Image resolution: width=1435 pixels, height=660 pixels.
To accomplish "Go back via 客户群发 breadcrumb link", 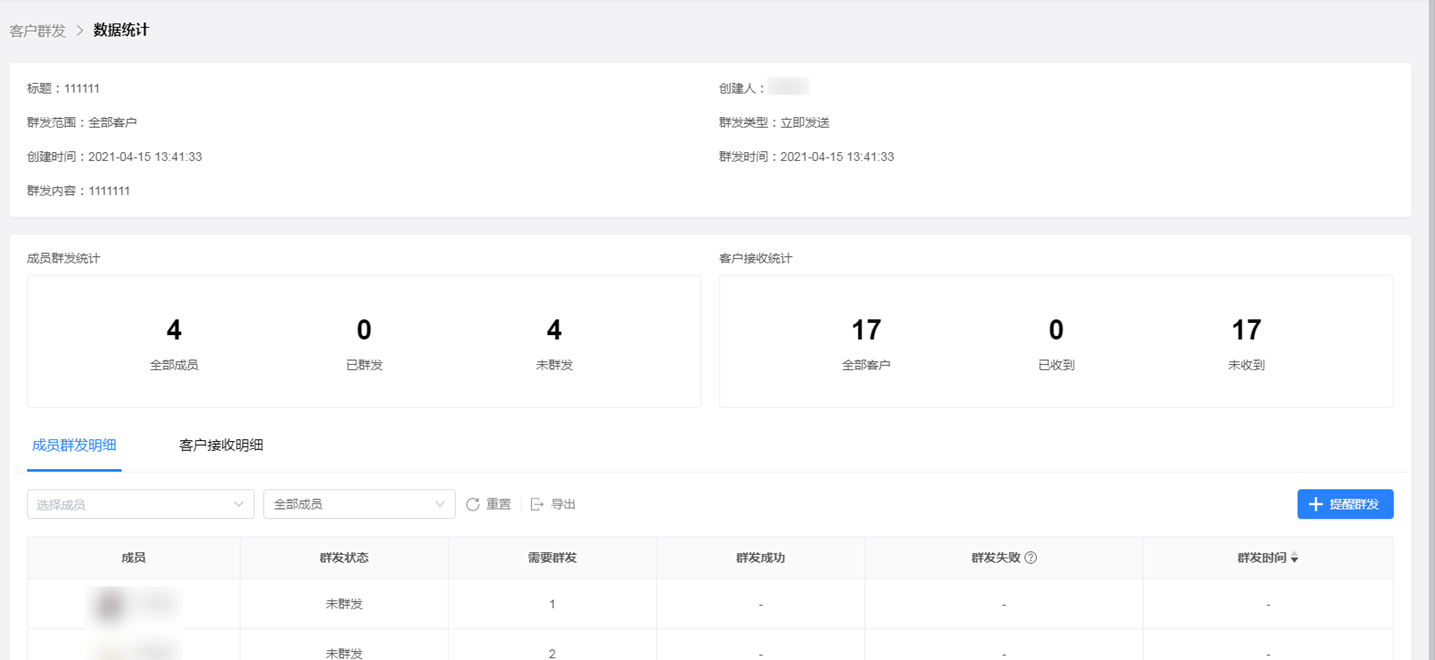I will (x=38, y=31).
